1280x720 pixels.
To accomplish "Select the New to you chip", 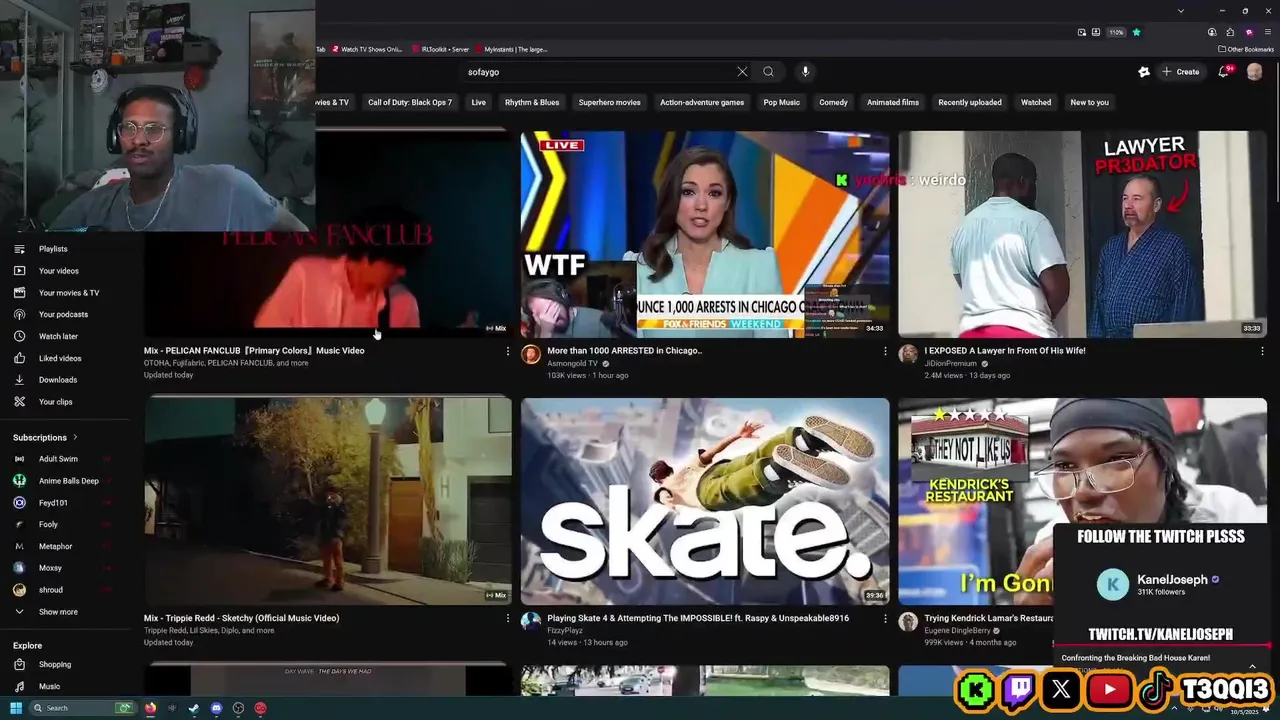I will click(1090, 102).
